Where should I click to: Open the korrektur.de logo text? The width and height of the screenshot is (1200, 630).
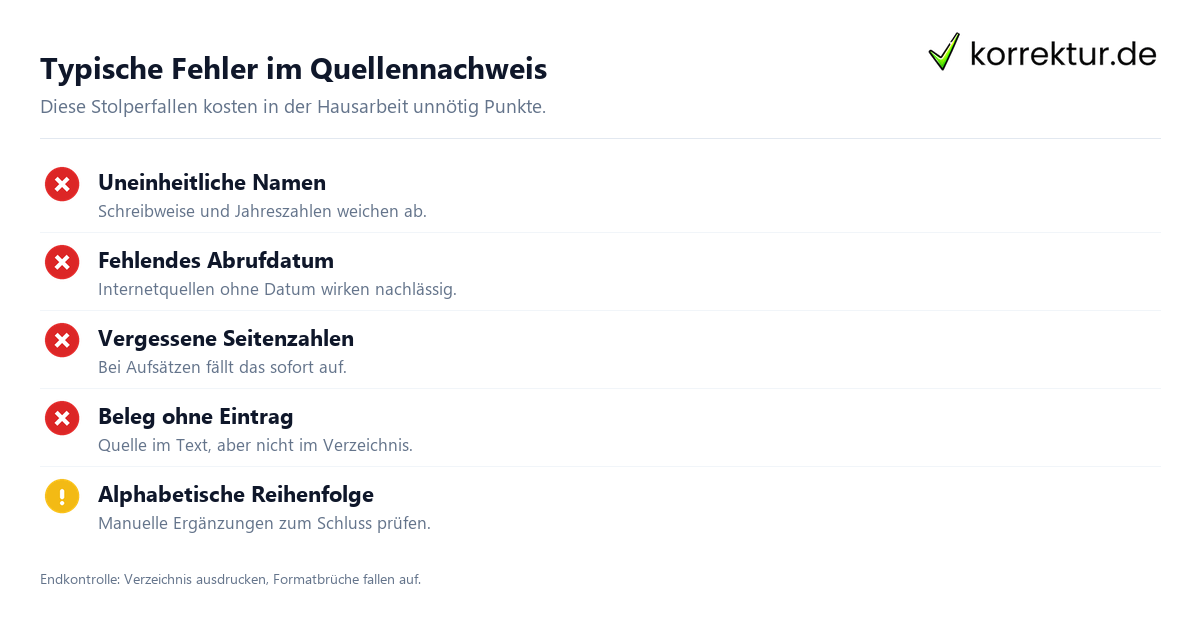point(1063,54)
